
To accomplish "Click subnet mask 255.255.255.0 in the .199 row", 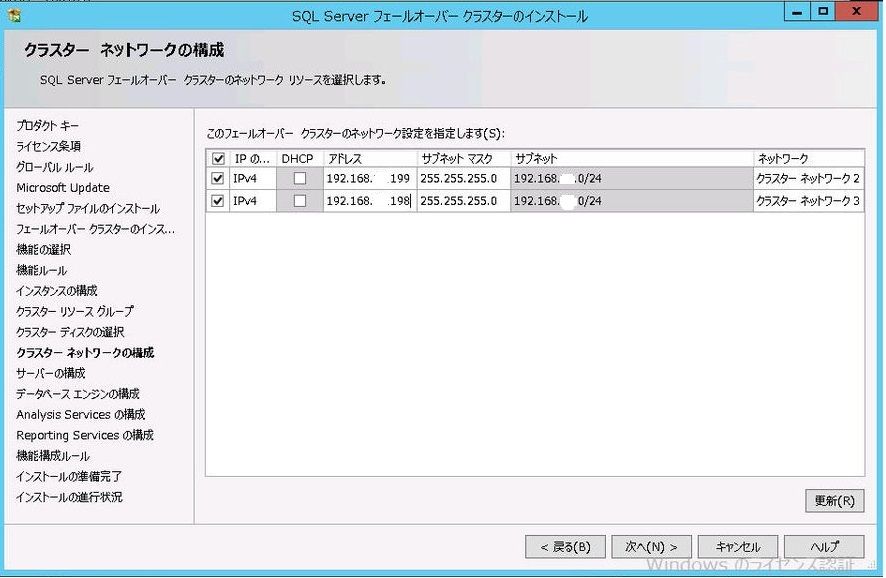I will [463, 179].
